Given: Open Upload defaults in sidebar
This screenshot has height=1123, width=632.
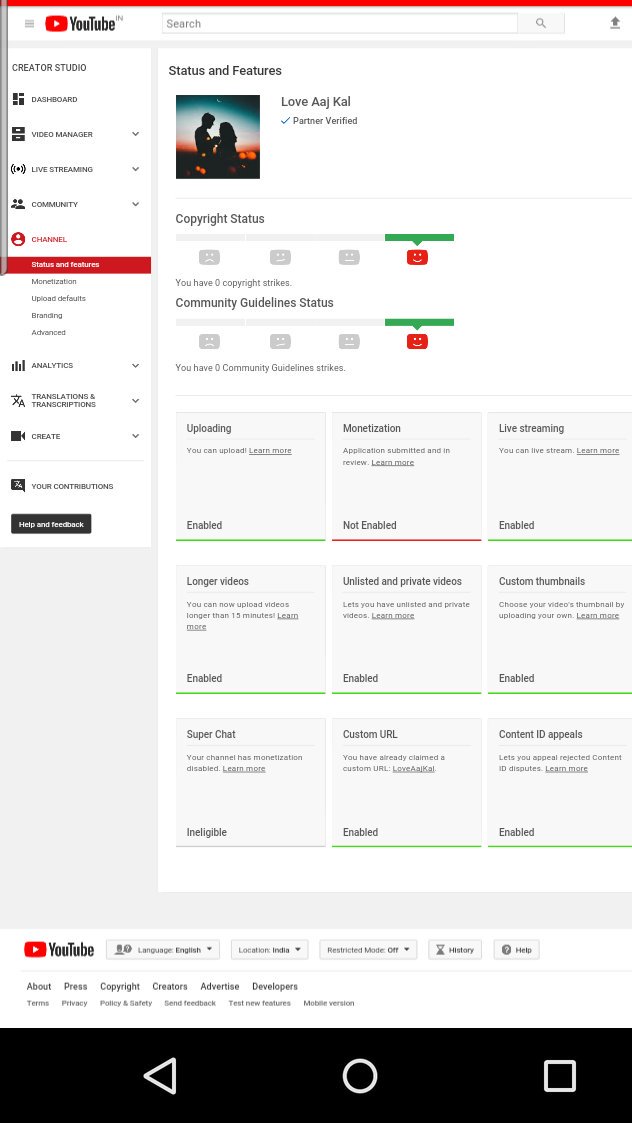Looking at the screenshot, I should point(58,299).
